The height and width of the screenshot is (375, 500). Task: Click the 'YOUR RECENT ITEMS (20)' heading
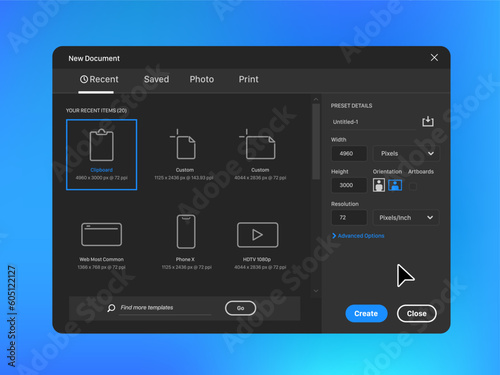click(96, 110)
